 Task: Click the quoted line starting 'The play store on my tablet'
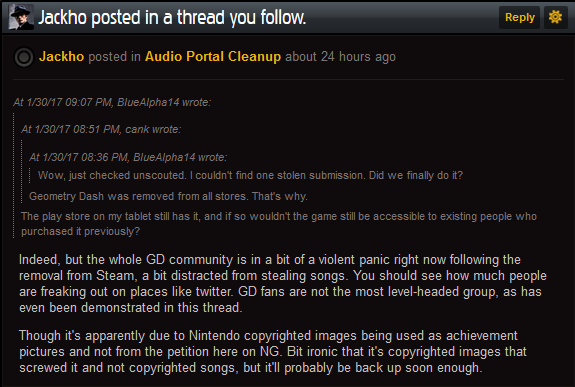[279, 216]
